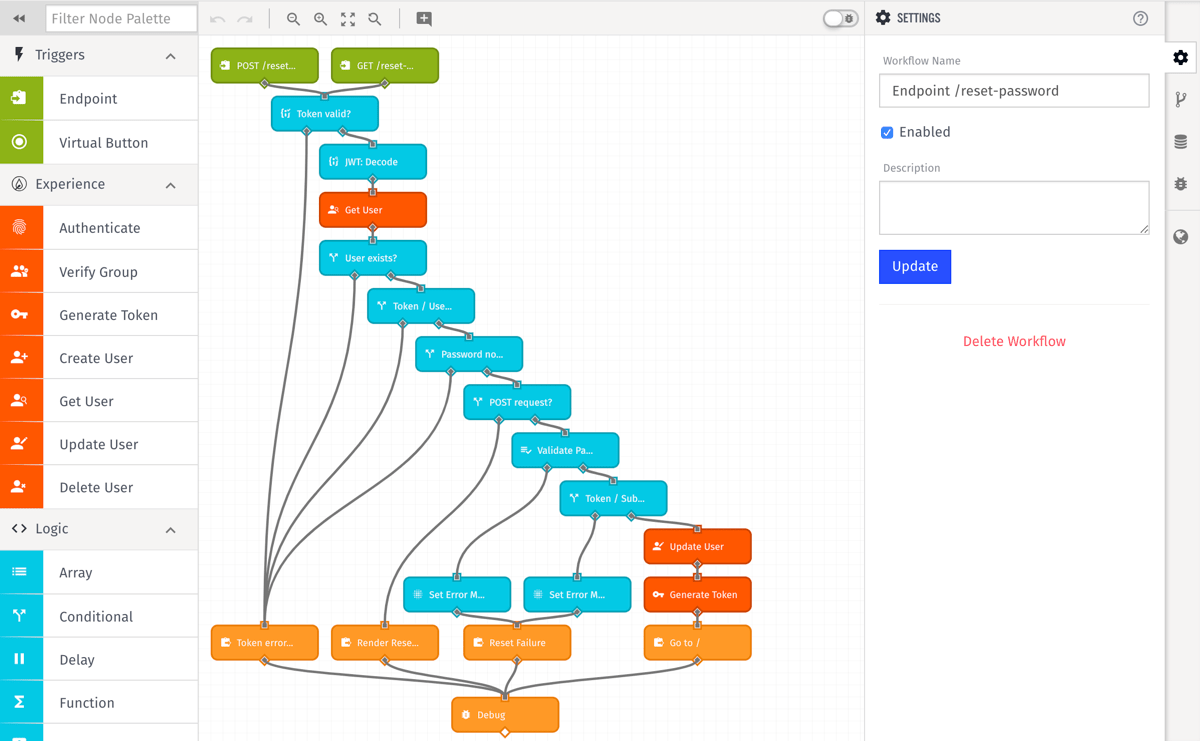Image resolution: width=1200 pixels, height=741 pixels.
Task: Collapse the Triggers palette section
Action: pos(170,56)
